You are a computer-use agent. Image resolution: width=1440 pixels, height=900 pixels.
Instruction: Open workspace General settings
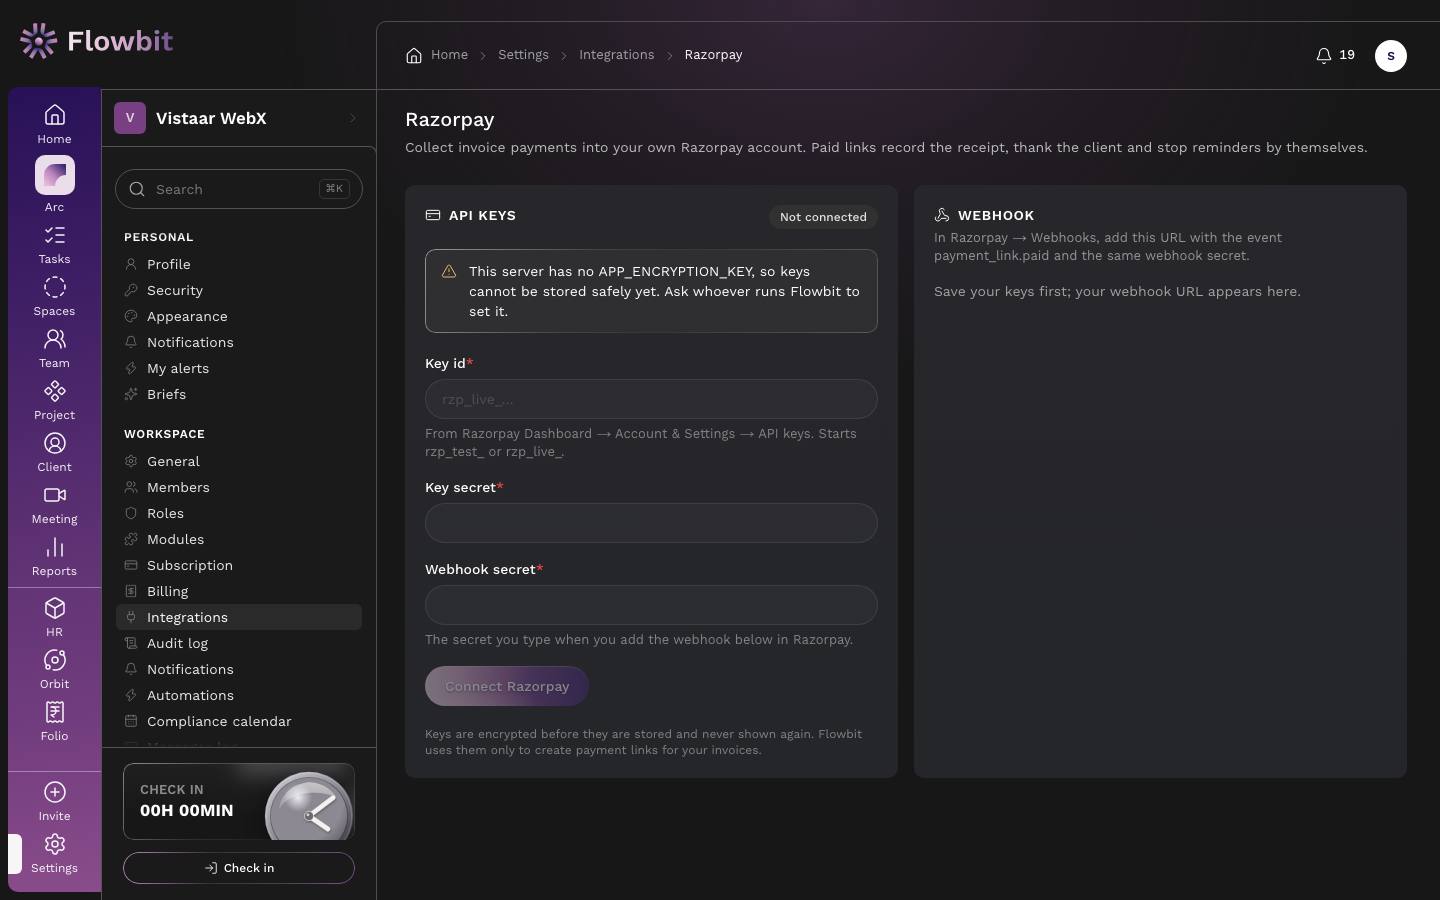pos(239,461)
